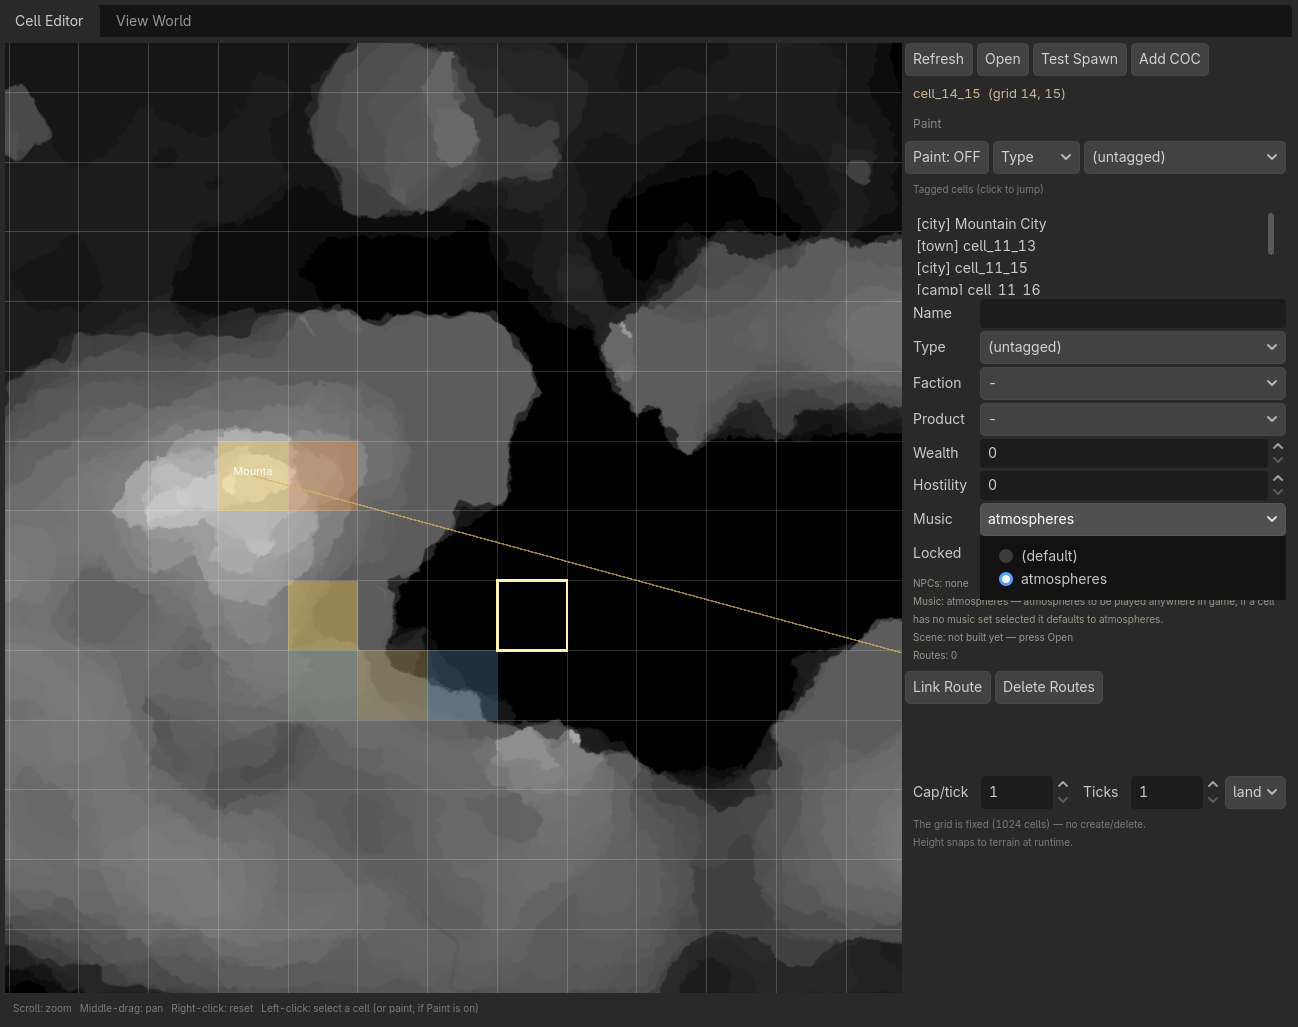Select the blue tinted map cell
Viewport: 1298px width, 1027px height.
[x=462, y=685]
